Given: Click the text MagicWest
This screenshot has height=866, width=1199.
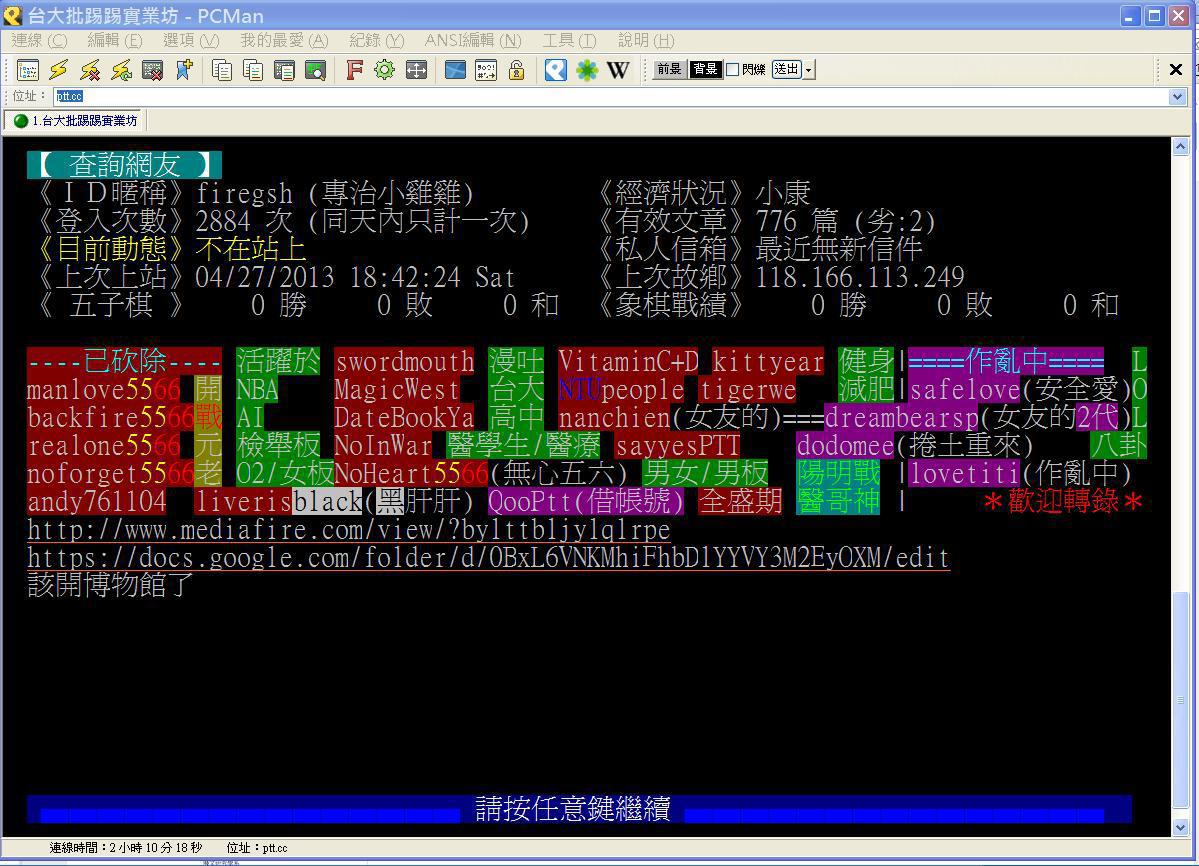Looking at the screenshot, I should point(397,389).
